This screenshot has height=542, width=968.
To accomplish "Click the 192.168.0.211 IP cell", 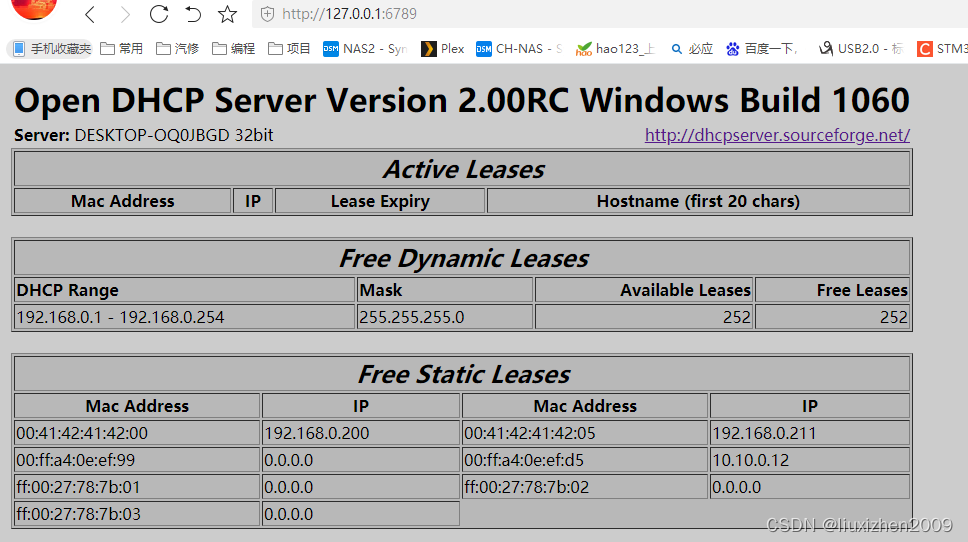I will click(810, 433).
